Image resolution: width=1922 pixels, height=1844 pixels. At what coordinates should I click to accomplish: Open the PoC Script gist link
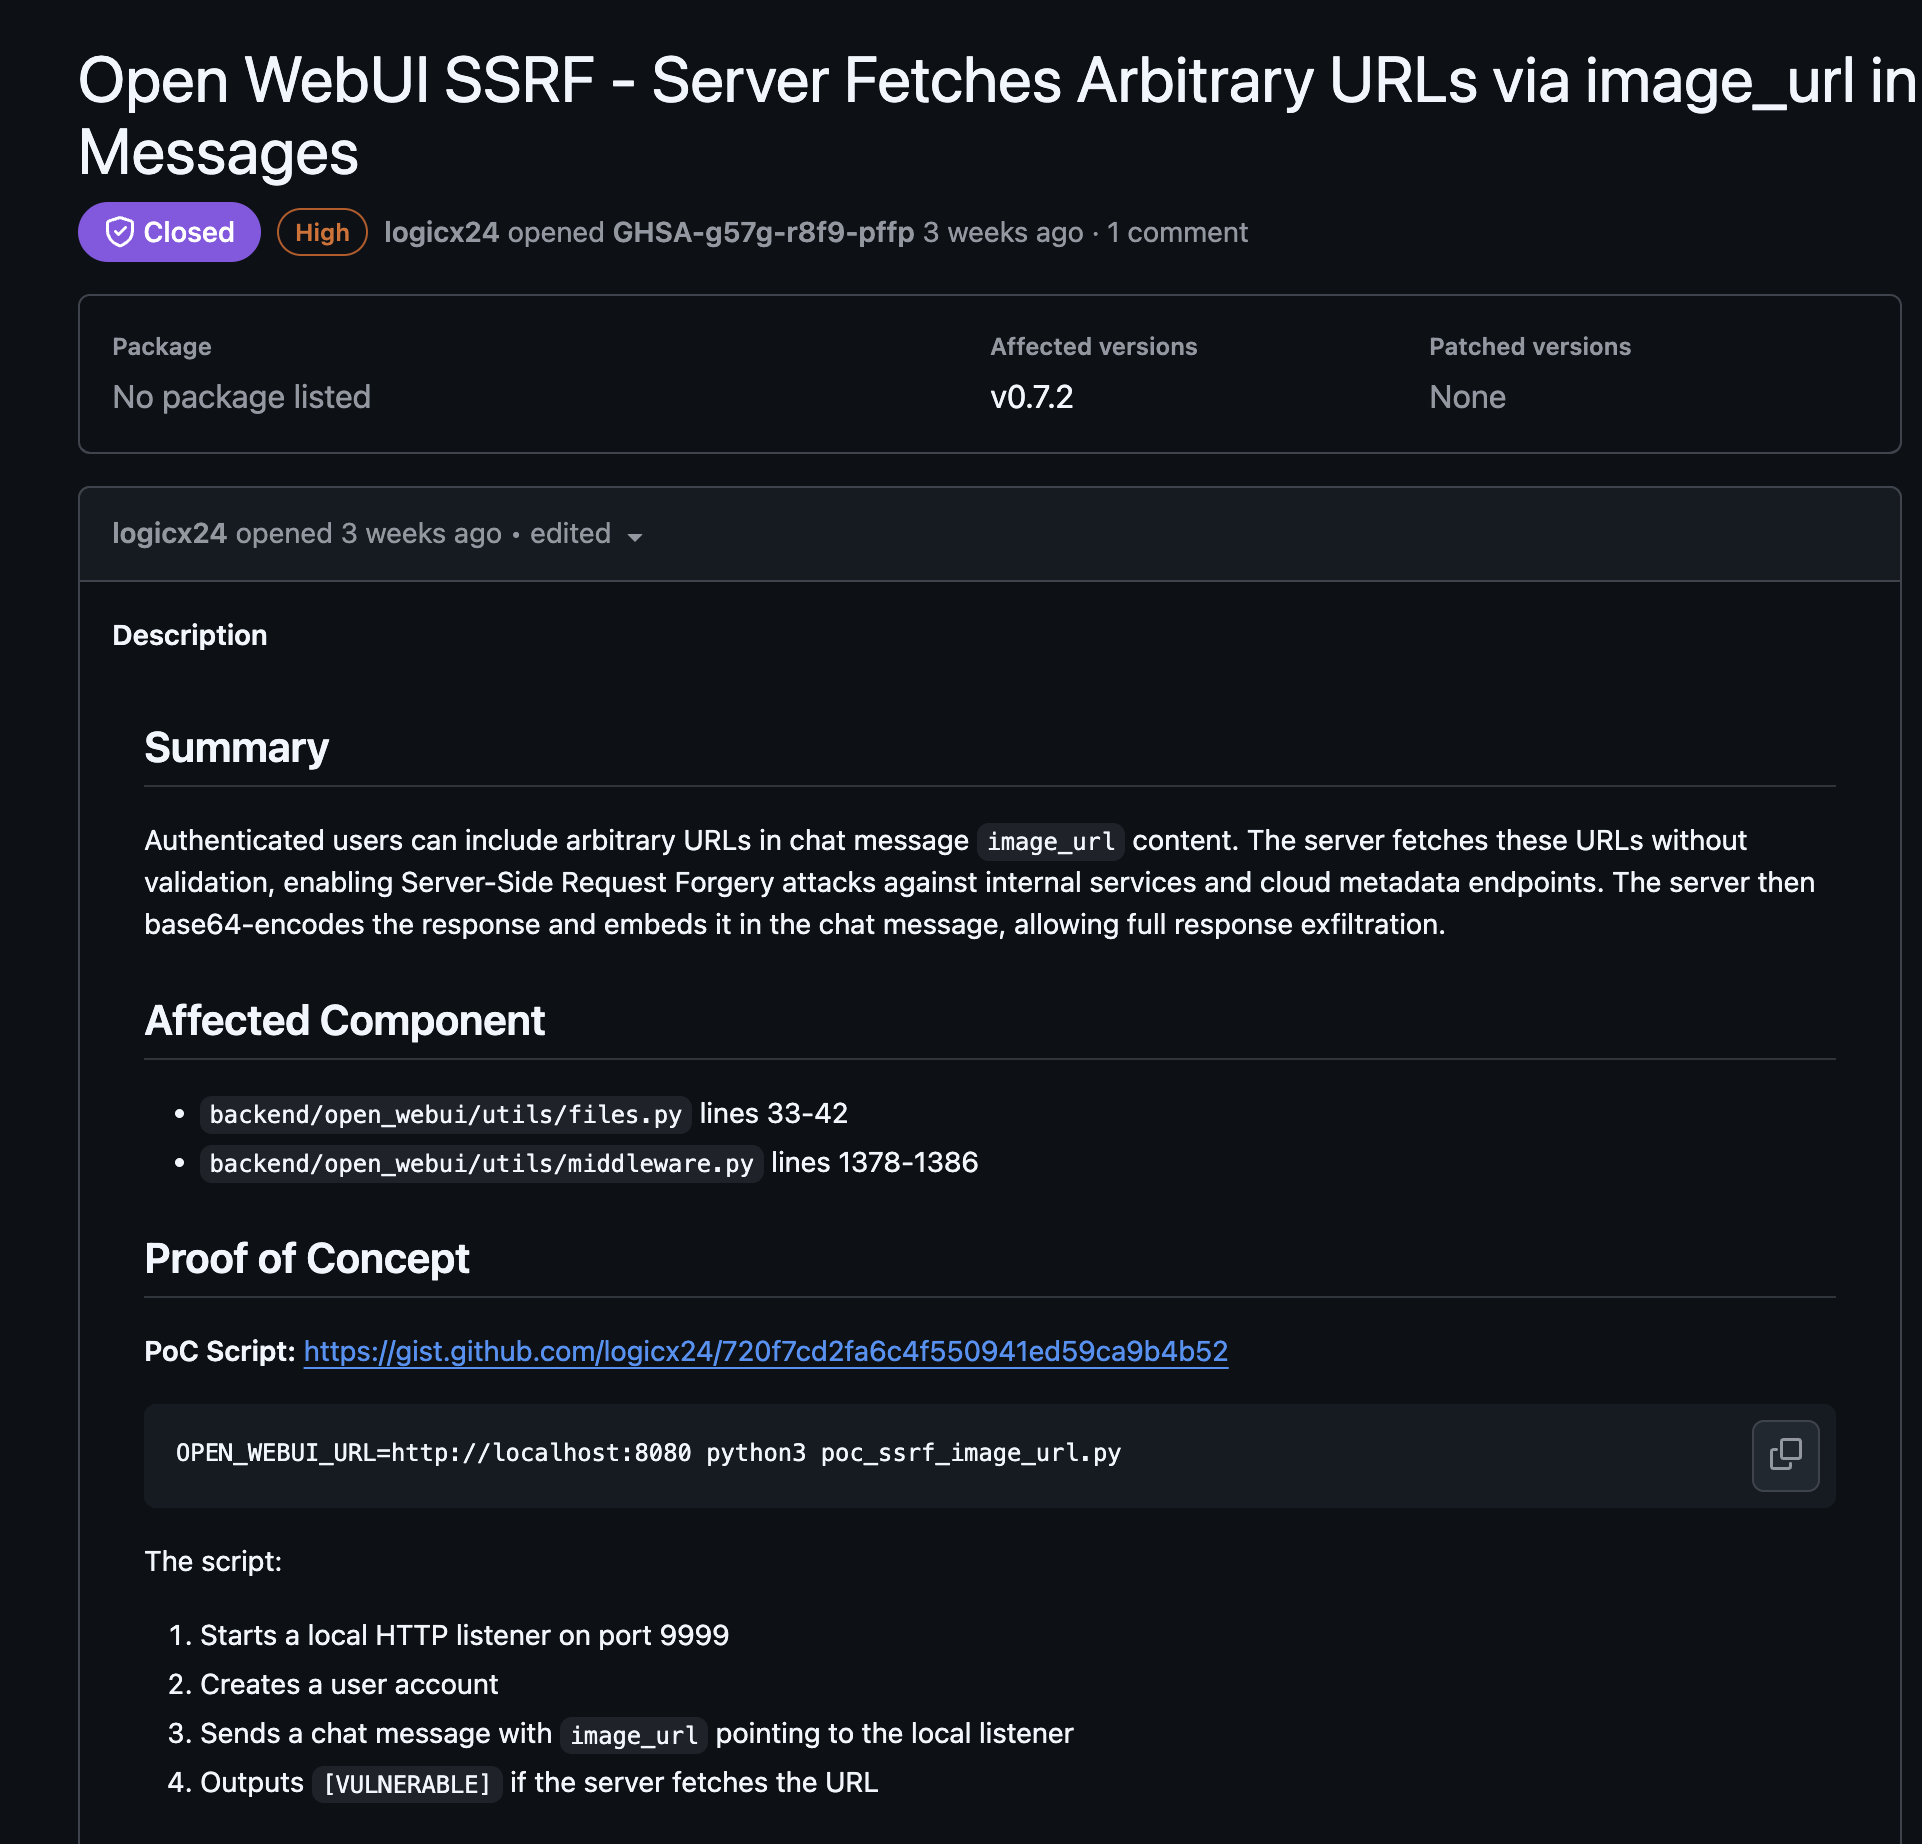765,1351
